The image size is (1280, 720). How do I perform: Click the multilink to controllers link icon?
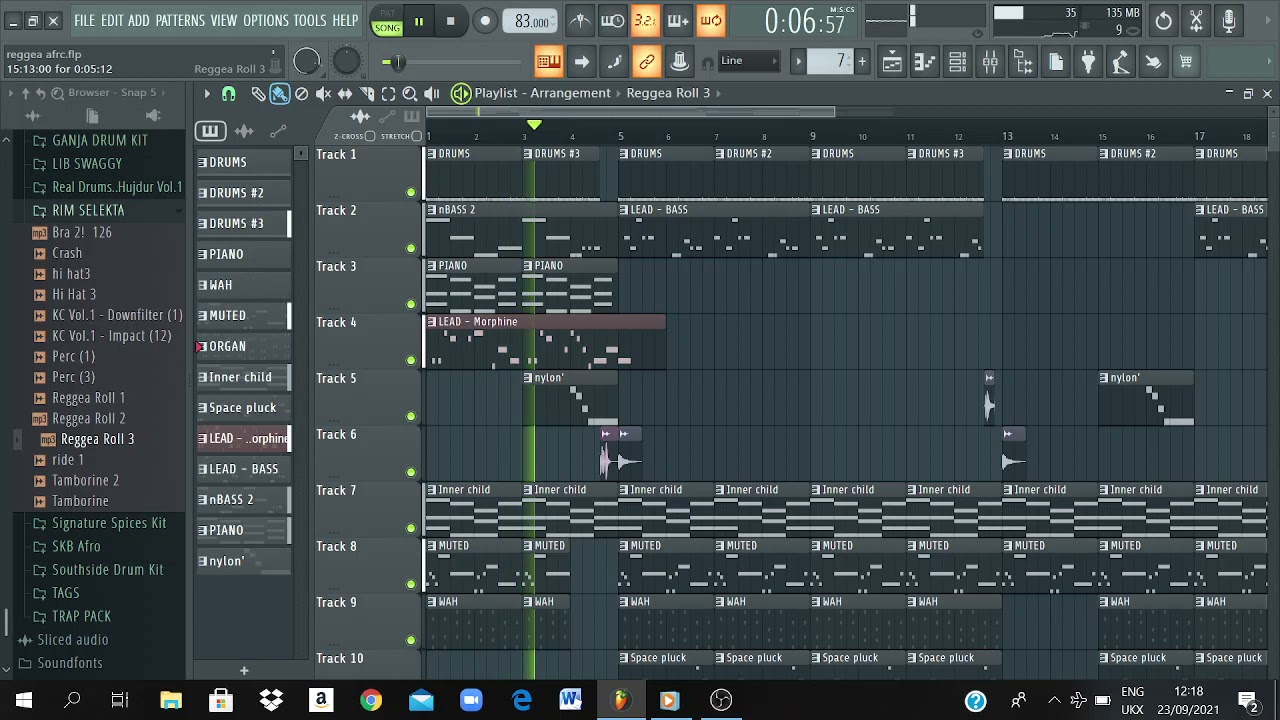(647, 62)
